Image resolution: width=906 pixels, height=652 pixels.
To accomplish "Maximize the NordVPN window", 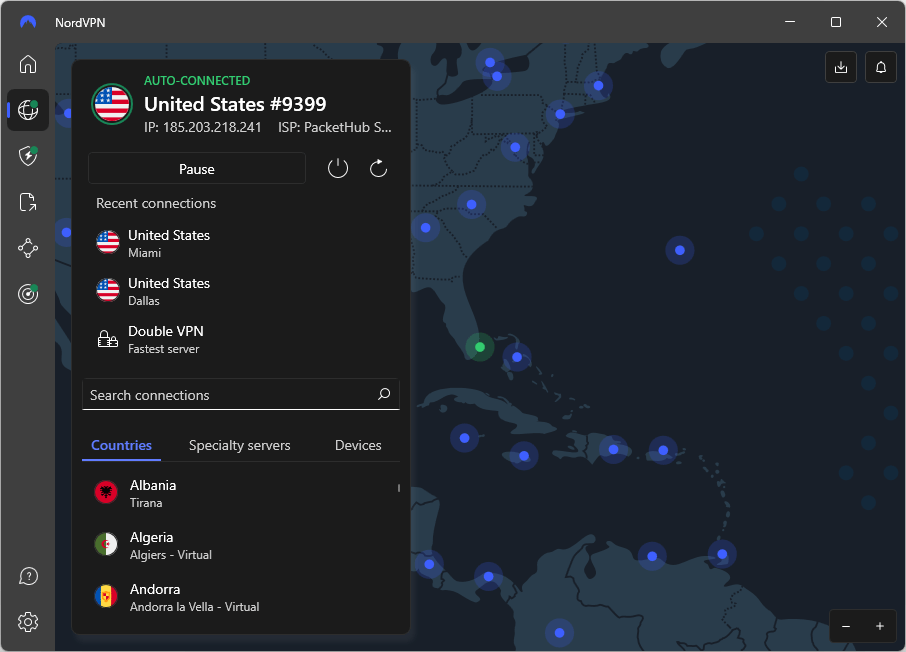I will click(x=836, y=22).
